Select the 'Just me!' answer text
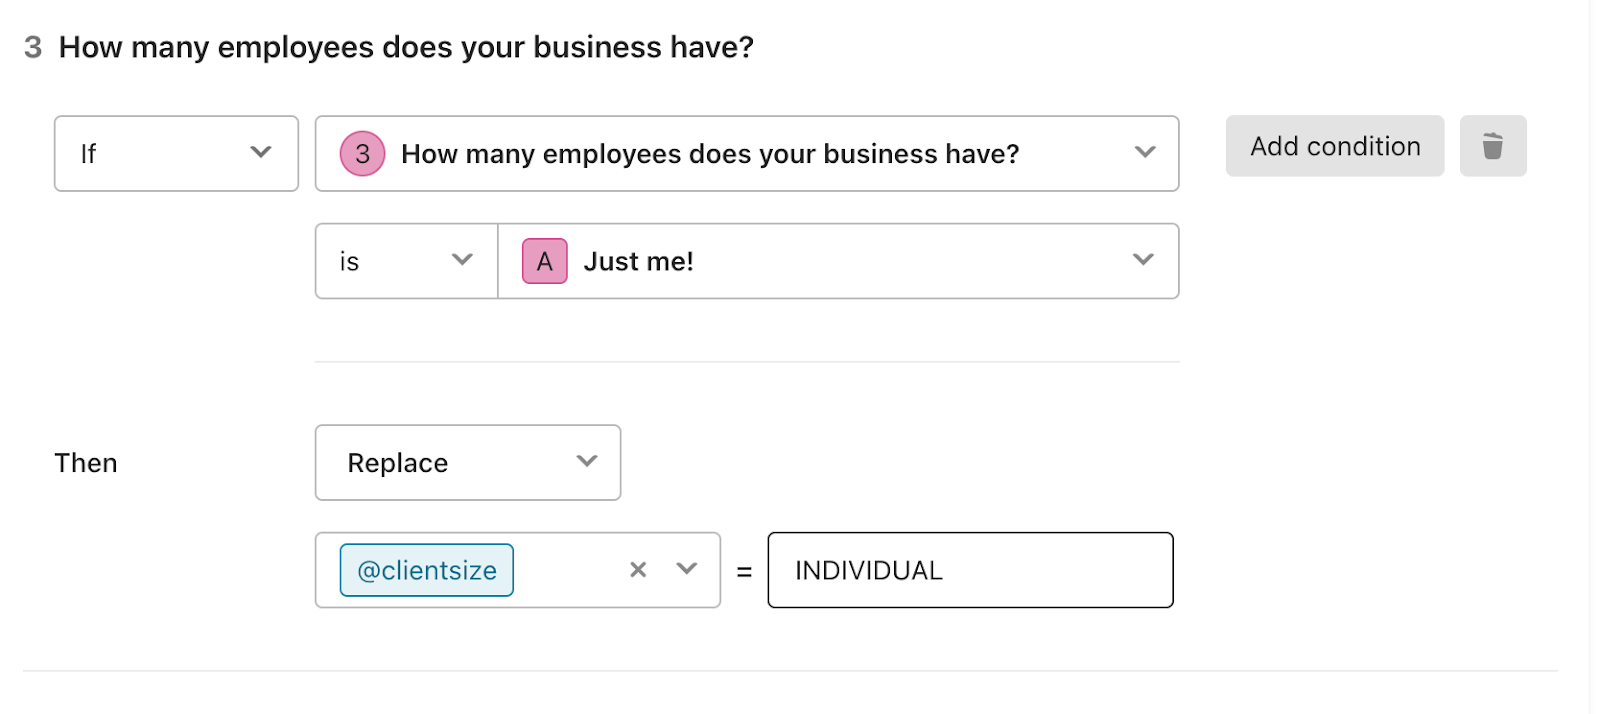The image size is (1600, 714). [638, 261]
